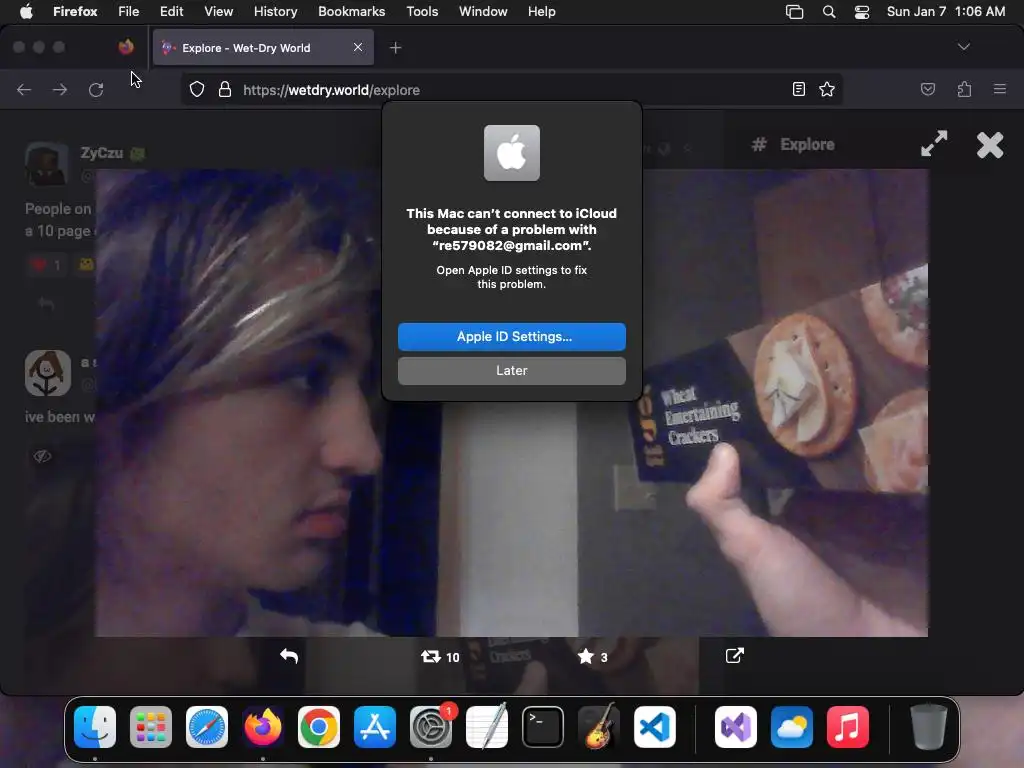Click the heart reaction showing 1
The width and height of the screenshot is (1024, 768).
(46, 264)
